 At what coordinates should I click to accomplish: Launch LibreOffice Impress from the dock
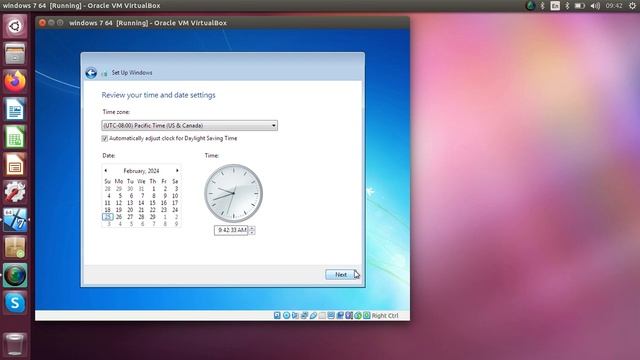tap(15, 164)
